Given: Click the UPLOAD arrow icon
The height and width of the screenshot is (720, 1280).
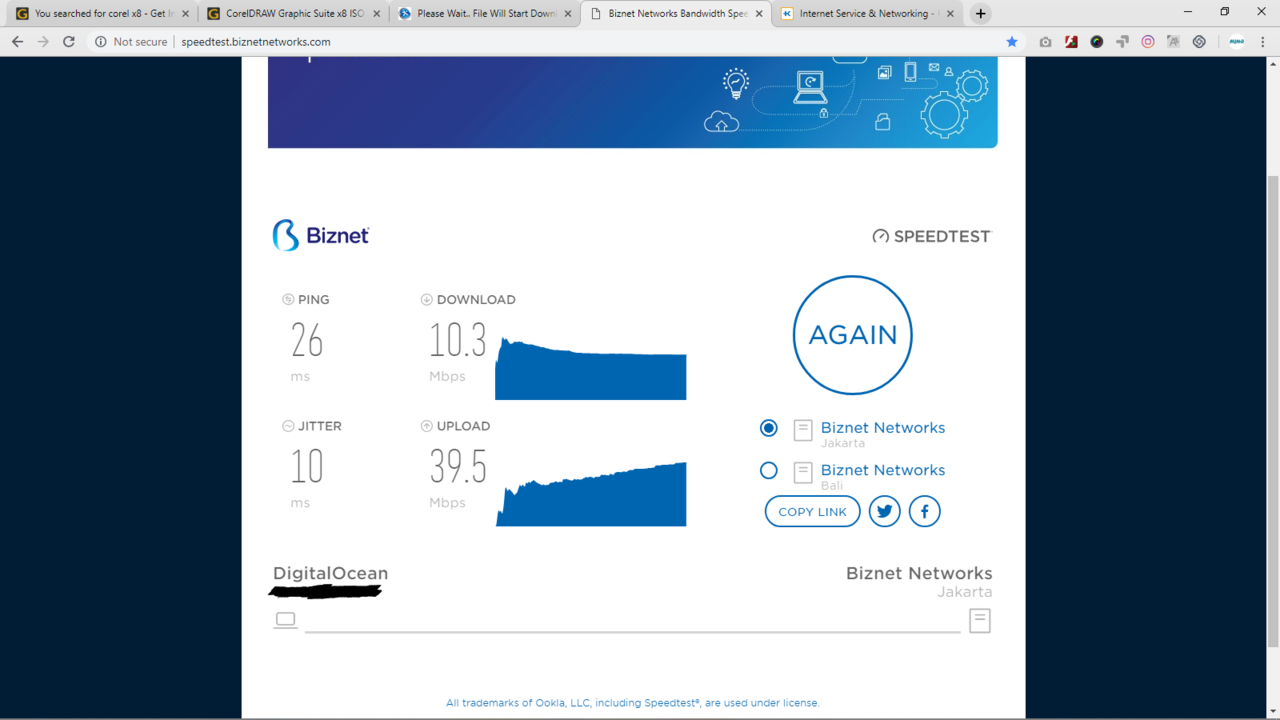Looking at the screenshot, I should 427,426.
